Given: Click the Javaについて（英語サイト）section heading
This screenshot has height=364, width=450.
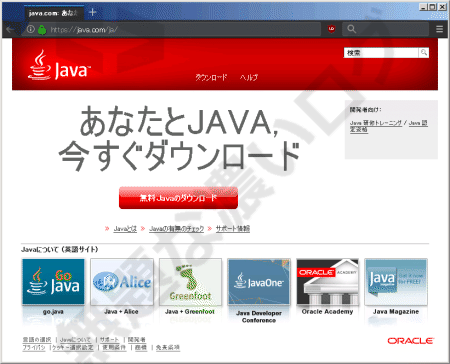Looking at the screenshot, I should [x=60, y=249].
